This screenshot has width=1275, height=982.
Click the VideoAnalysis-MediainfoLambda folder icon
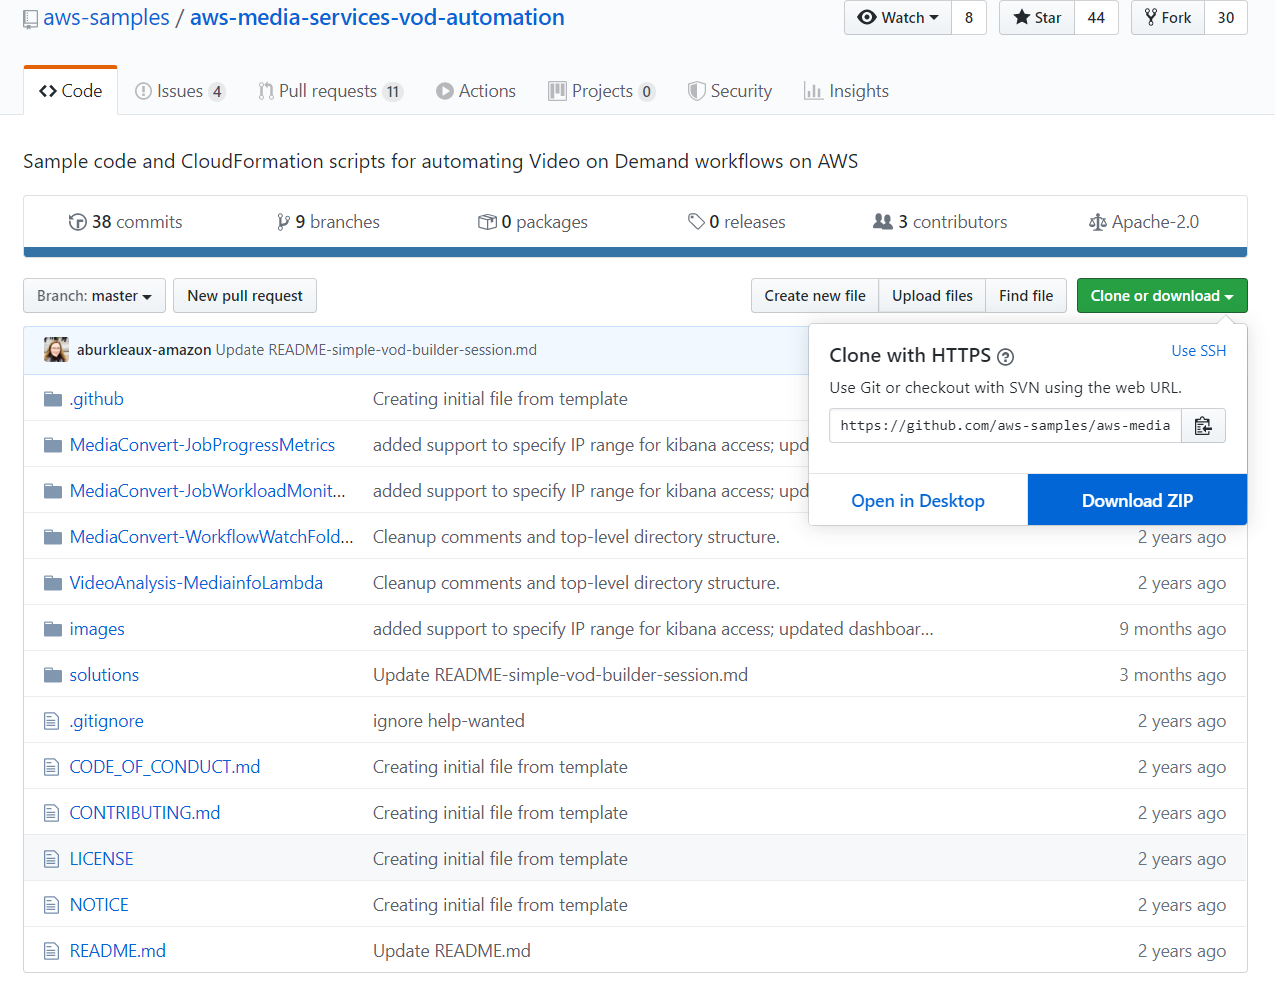pos(53,584)
